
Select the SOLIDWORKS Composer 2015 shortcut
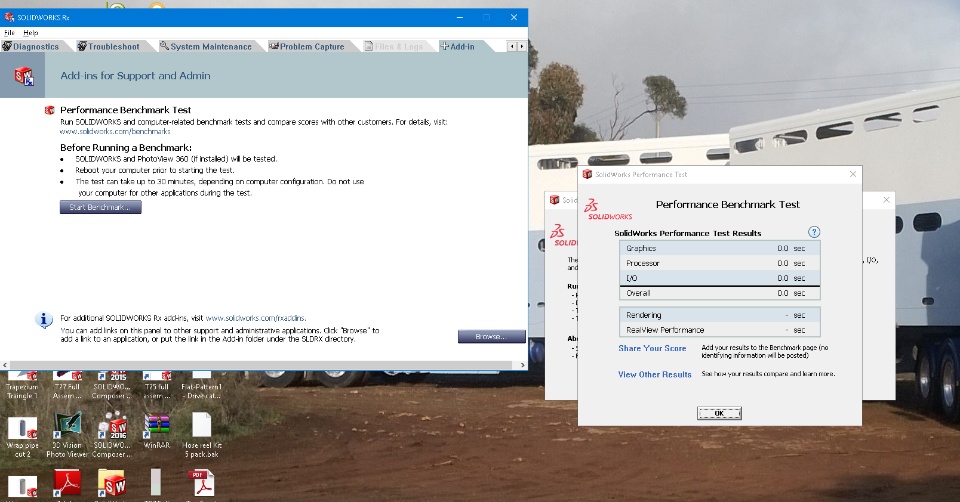[x=111, y=384]
